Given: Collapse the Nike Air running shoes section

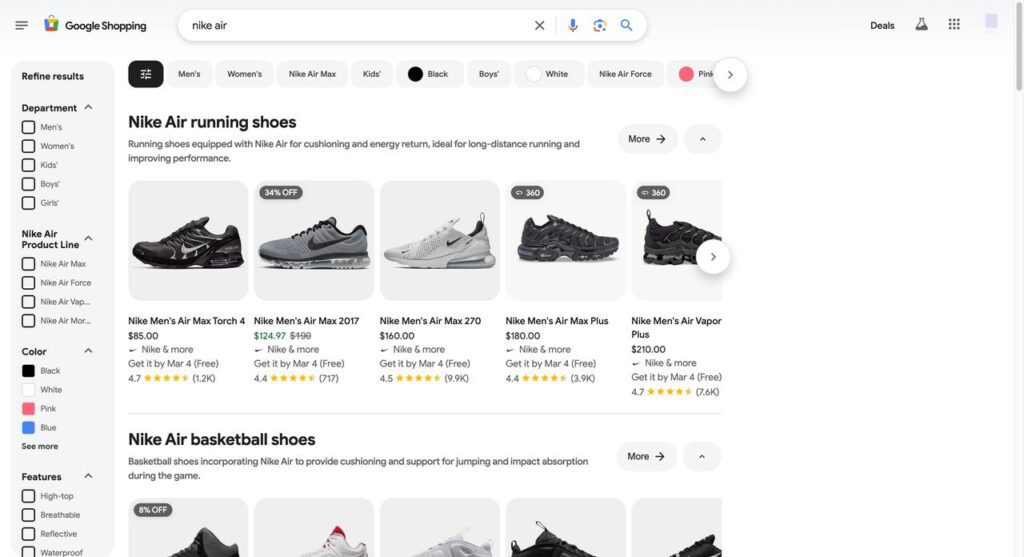Looking at the screenshot, I should coord(703,139).
